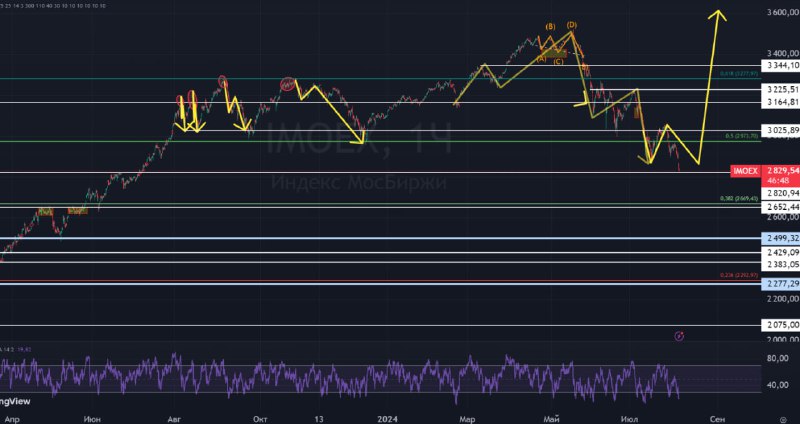Click the Июн label on time axis
The height and width of the screenshot is (424, 800).
[x=92, y=419]
